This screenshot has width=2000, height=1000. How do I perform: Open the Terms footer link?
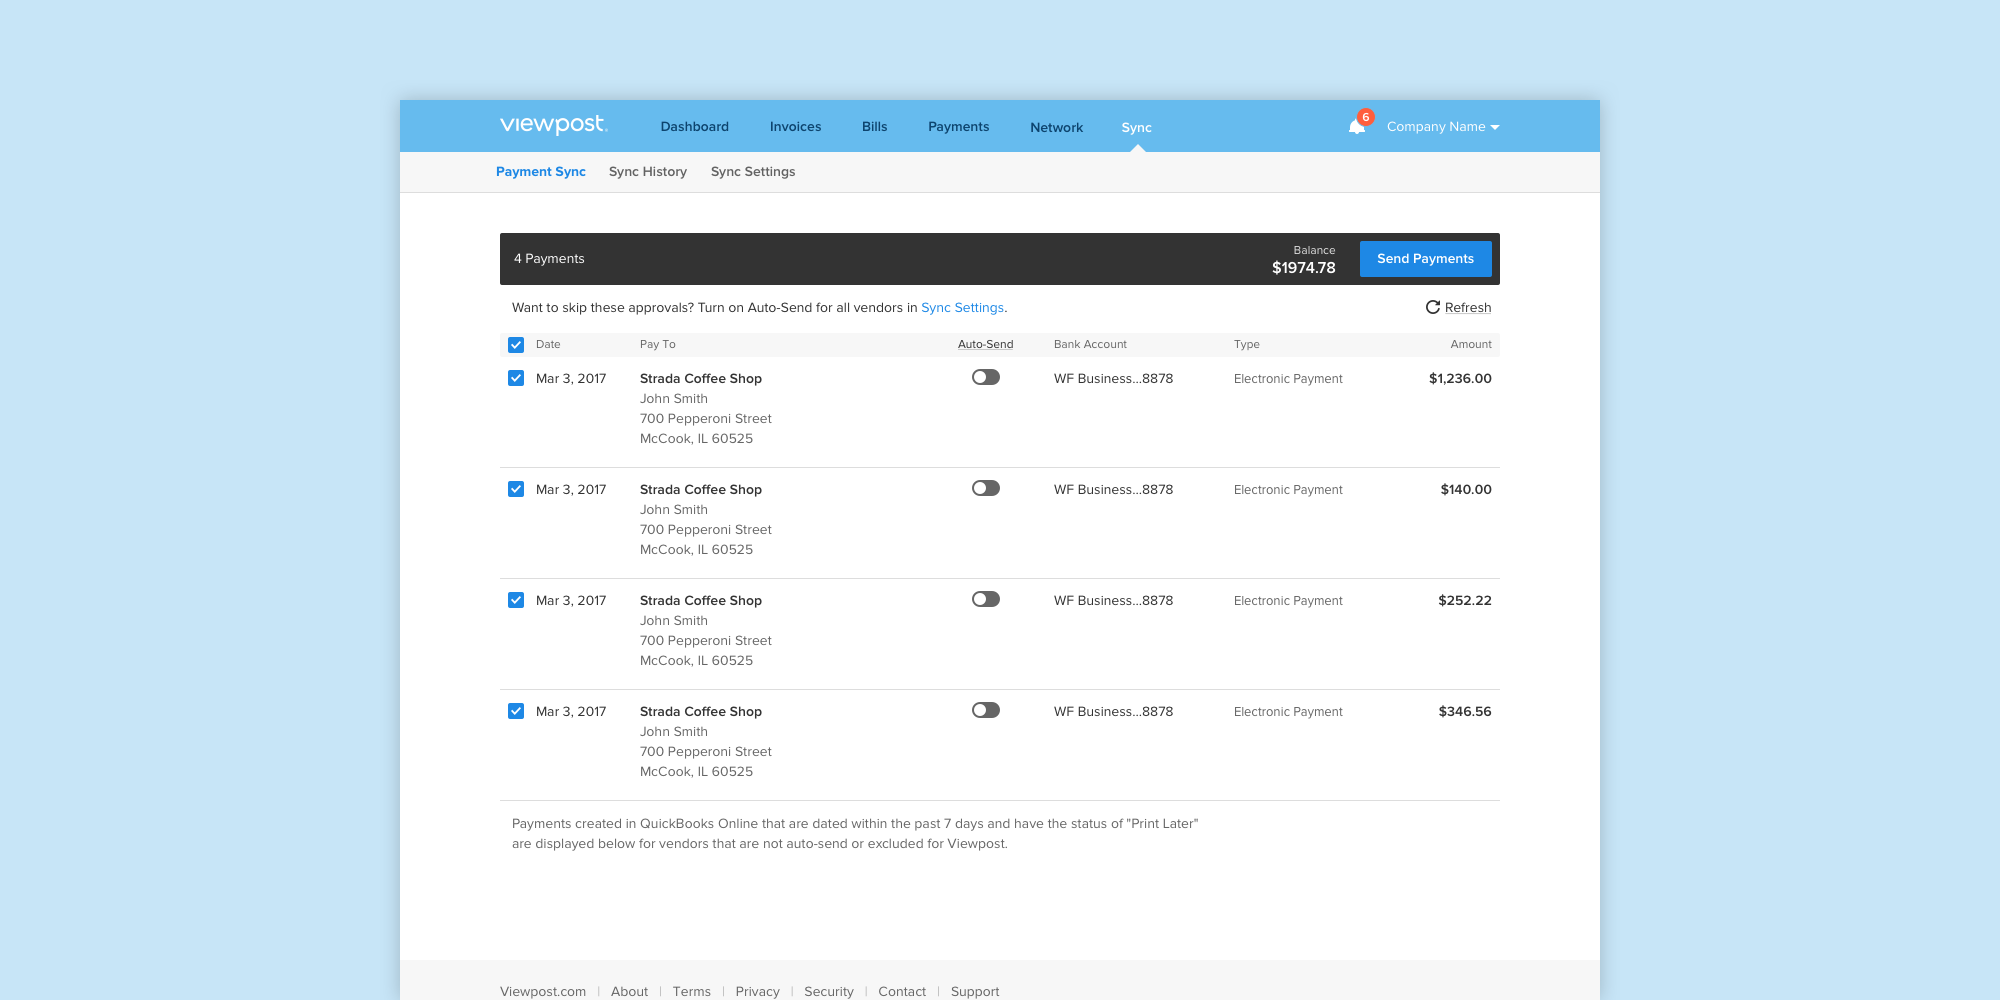click(692, 992)
